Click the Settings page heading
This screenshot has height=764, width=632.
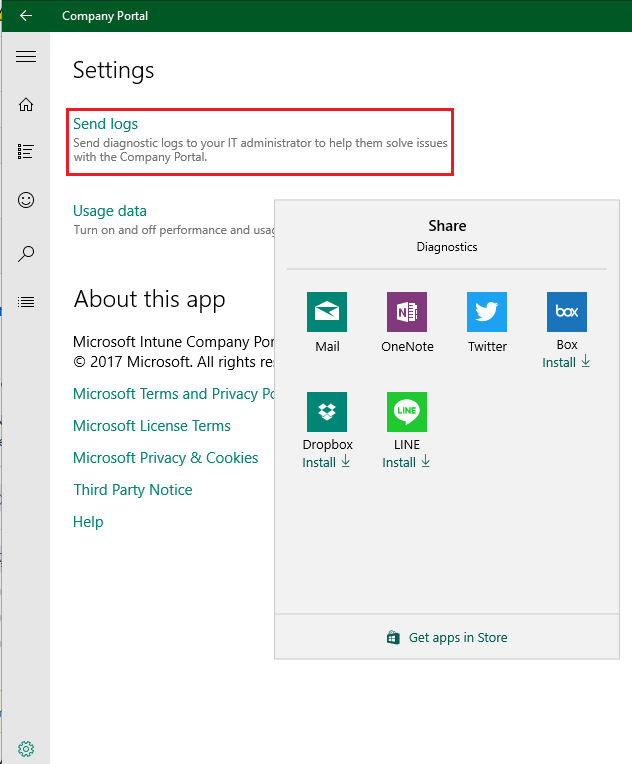114,70
